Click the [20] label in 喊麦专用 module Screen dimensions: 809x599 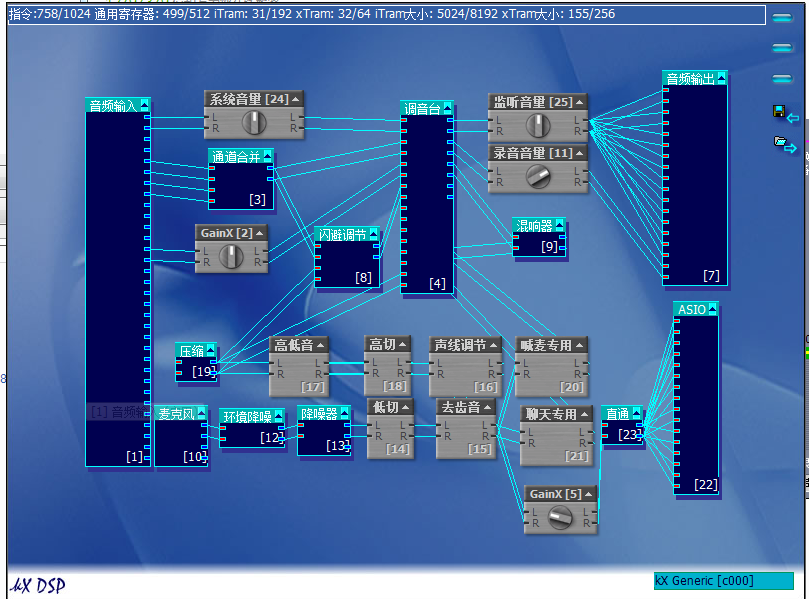pyautogui.click(x=572, y=387)
